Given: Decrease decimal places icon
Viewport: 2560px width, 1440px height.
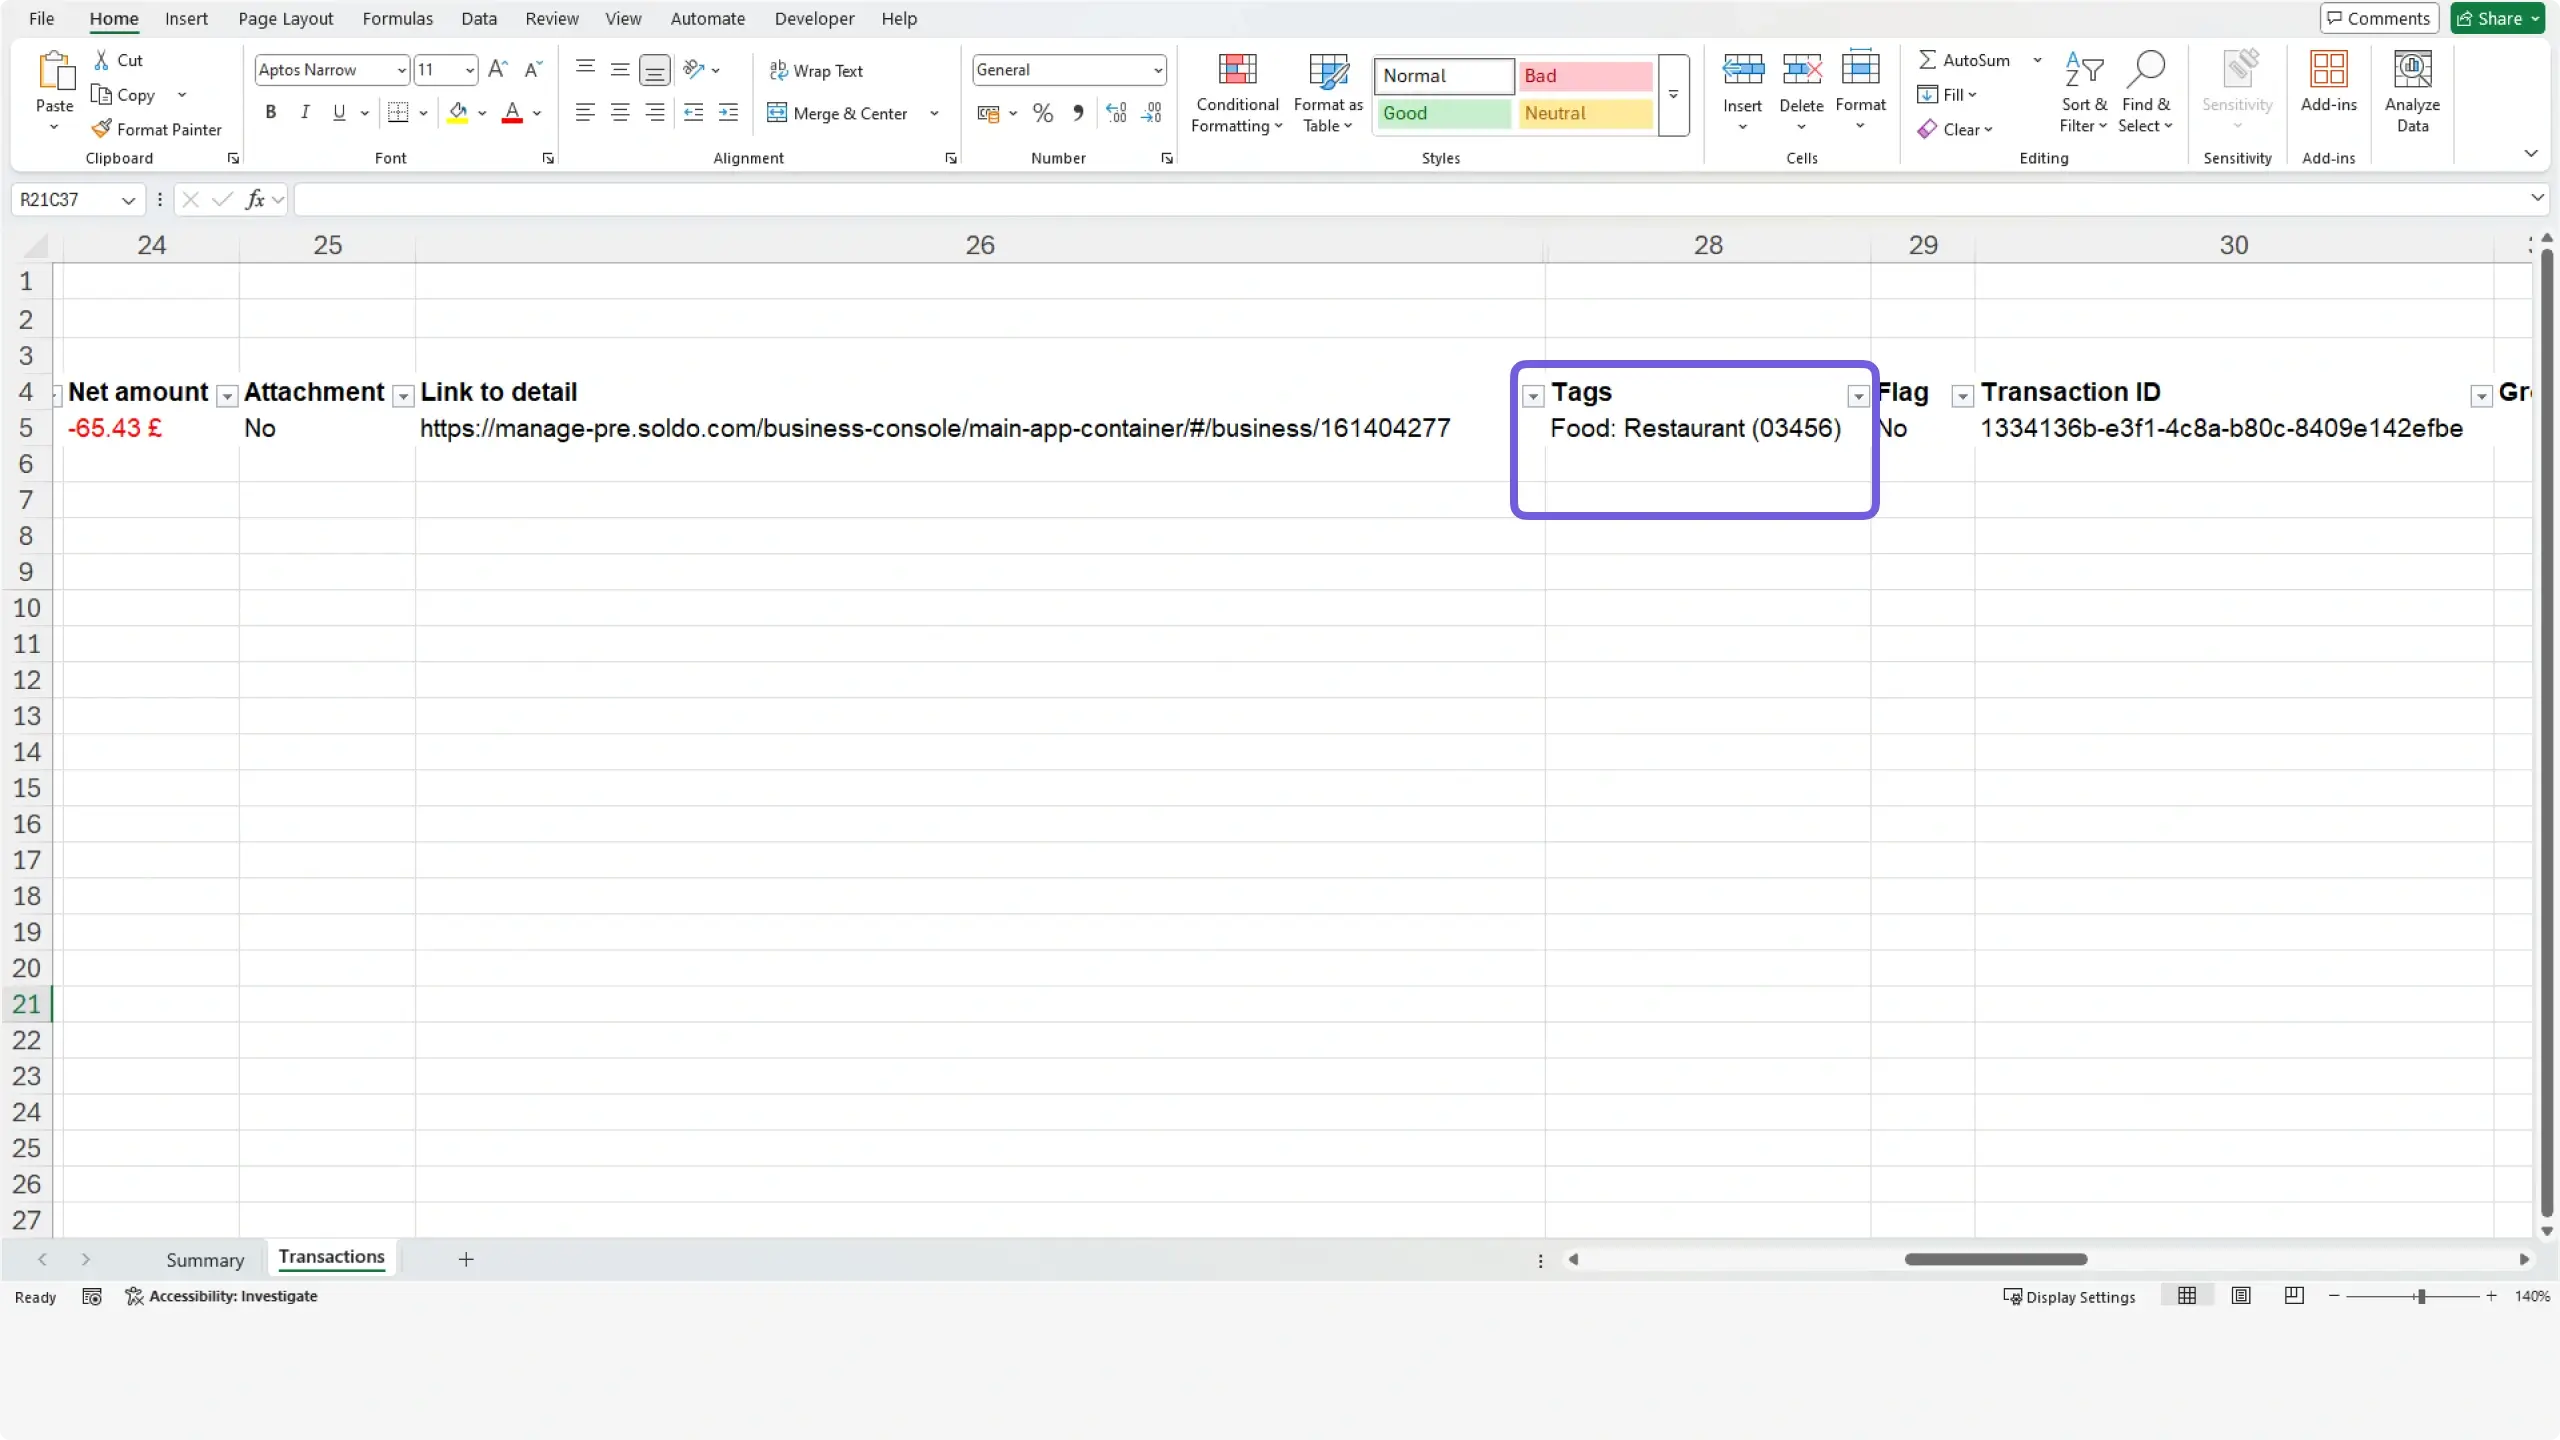Looking at the screenshot, I should click(1152, 113).
